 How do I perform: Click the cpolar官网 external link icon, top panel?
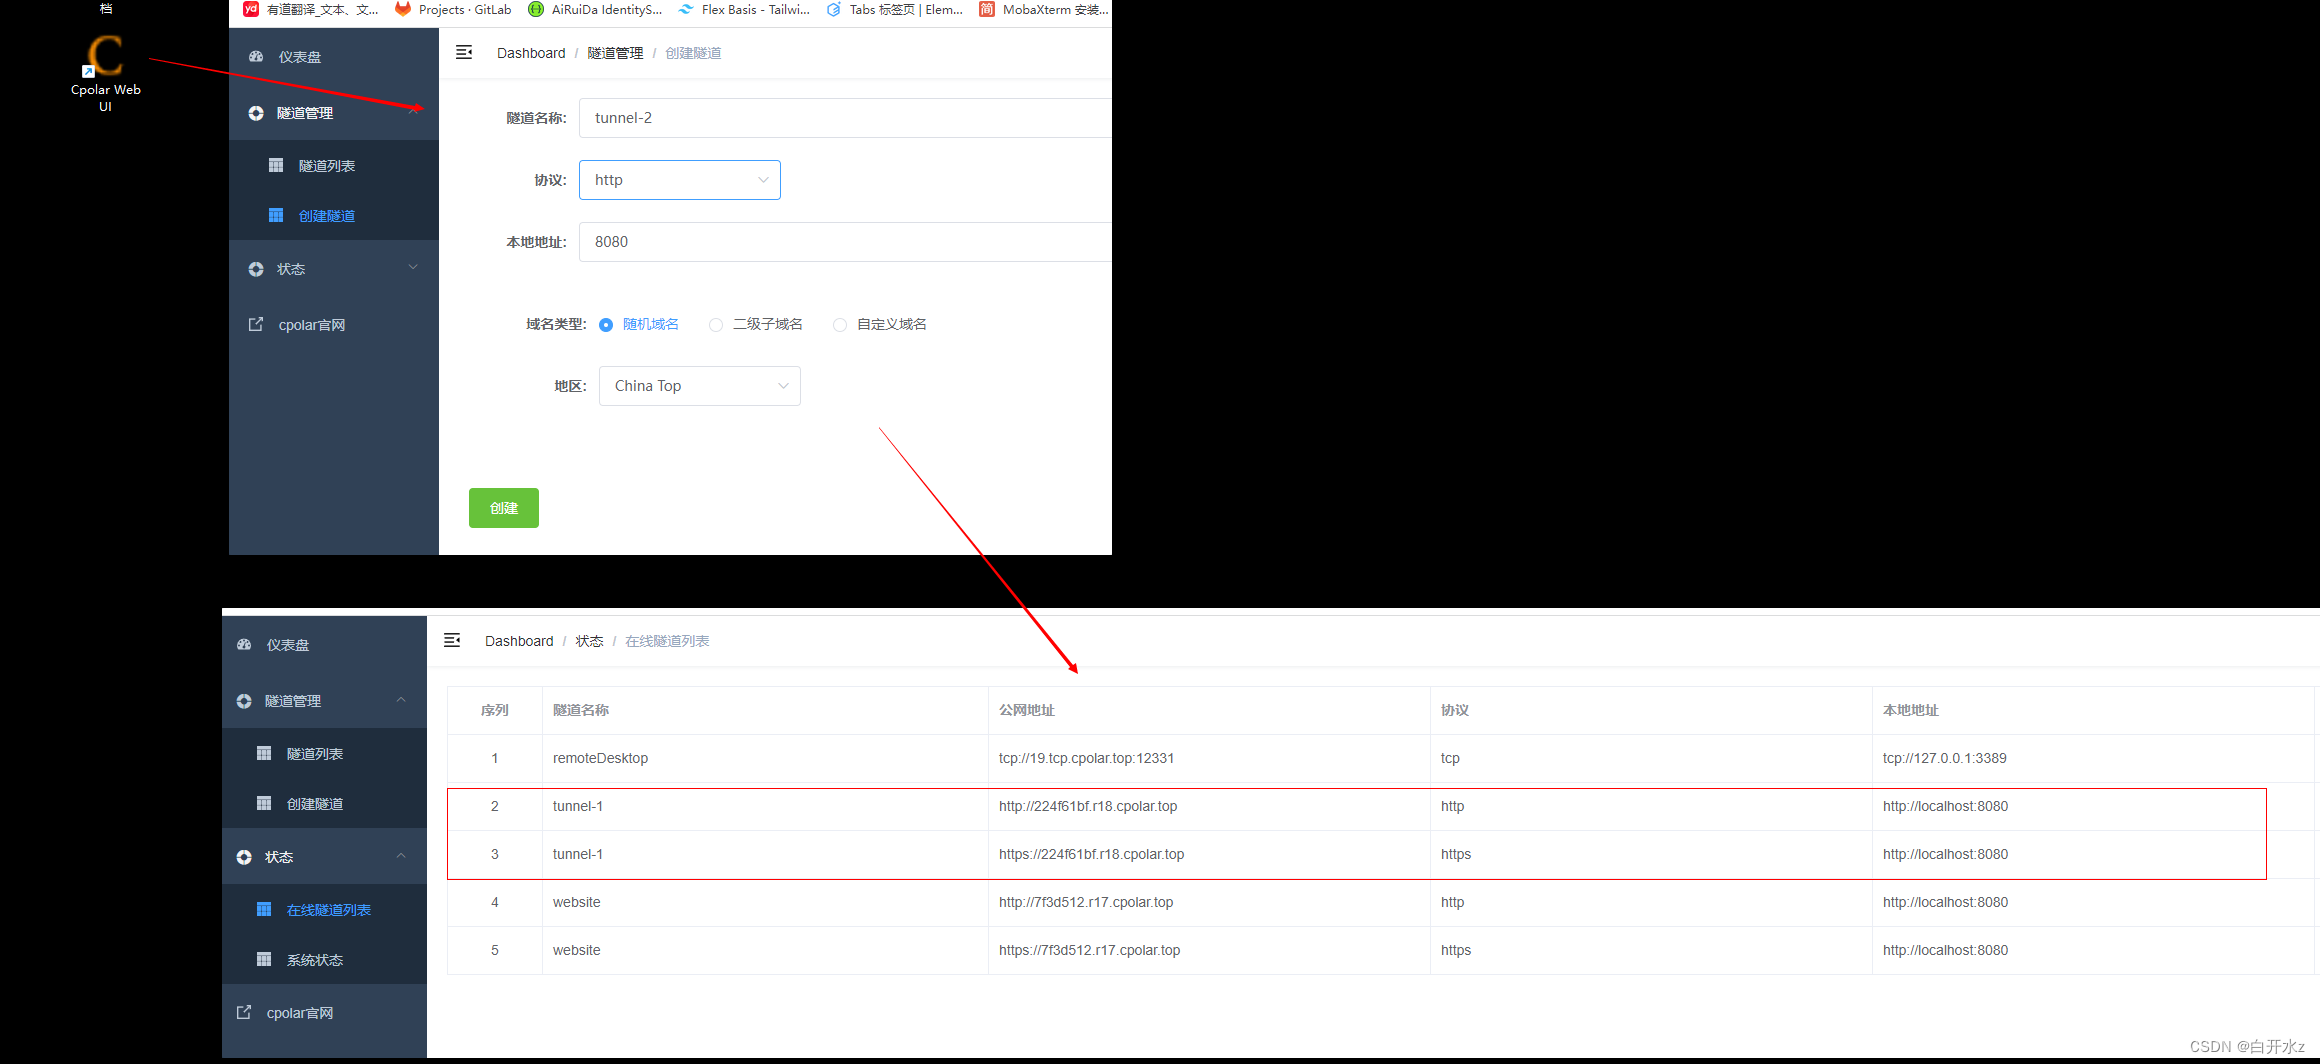(x=256, y=324)
